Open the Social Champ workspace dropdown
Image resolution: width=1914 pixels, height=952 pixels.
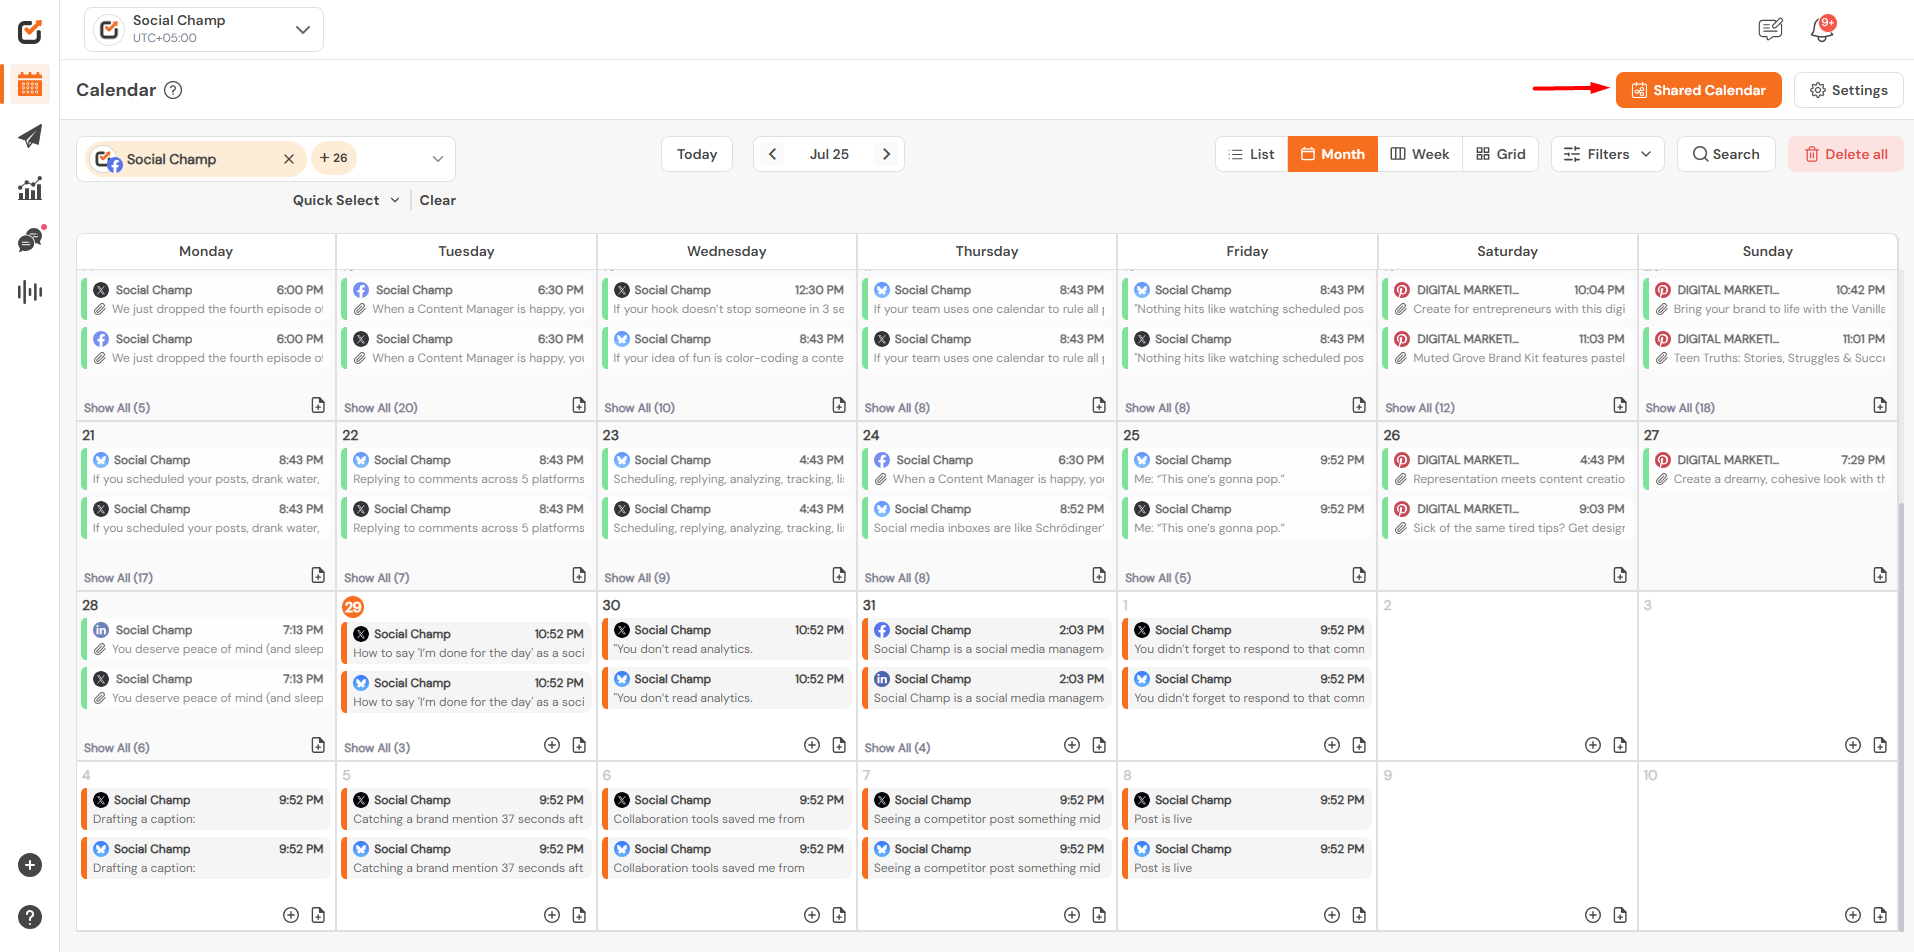(x=204, y=30)
